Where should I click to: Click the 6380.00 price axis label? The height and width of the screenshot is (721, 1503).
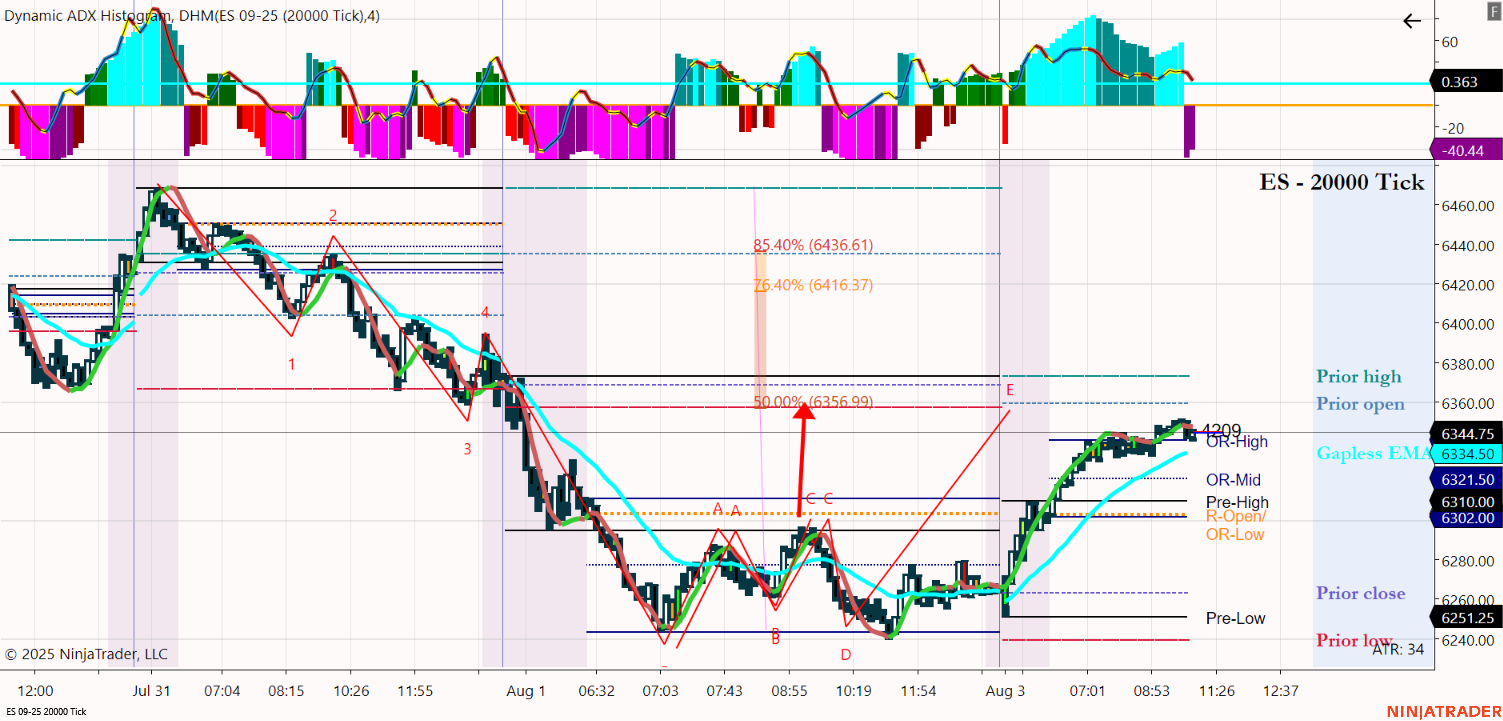[1468, 364]
